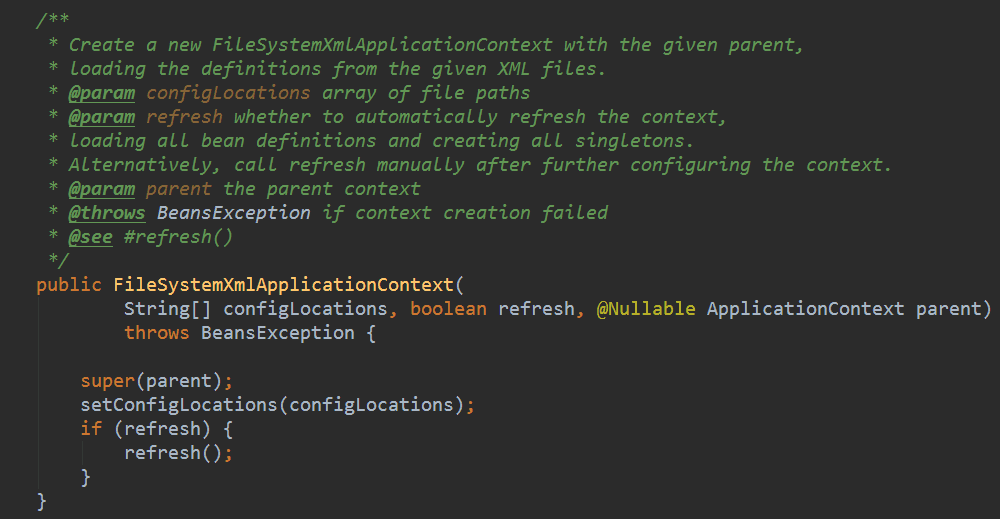Click BeansException in the Javadoc comment
1000x519 pixels.
[233, 212]
